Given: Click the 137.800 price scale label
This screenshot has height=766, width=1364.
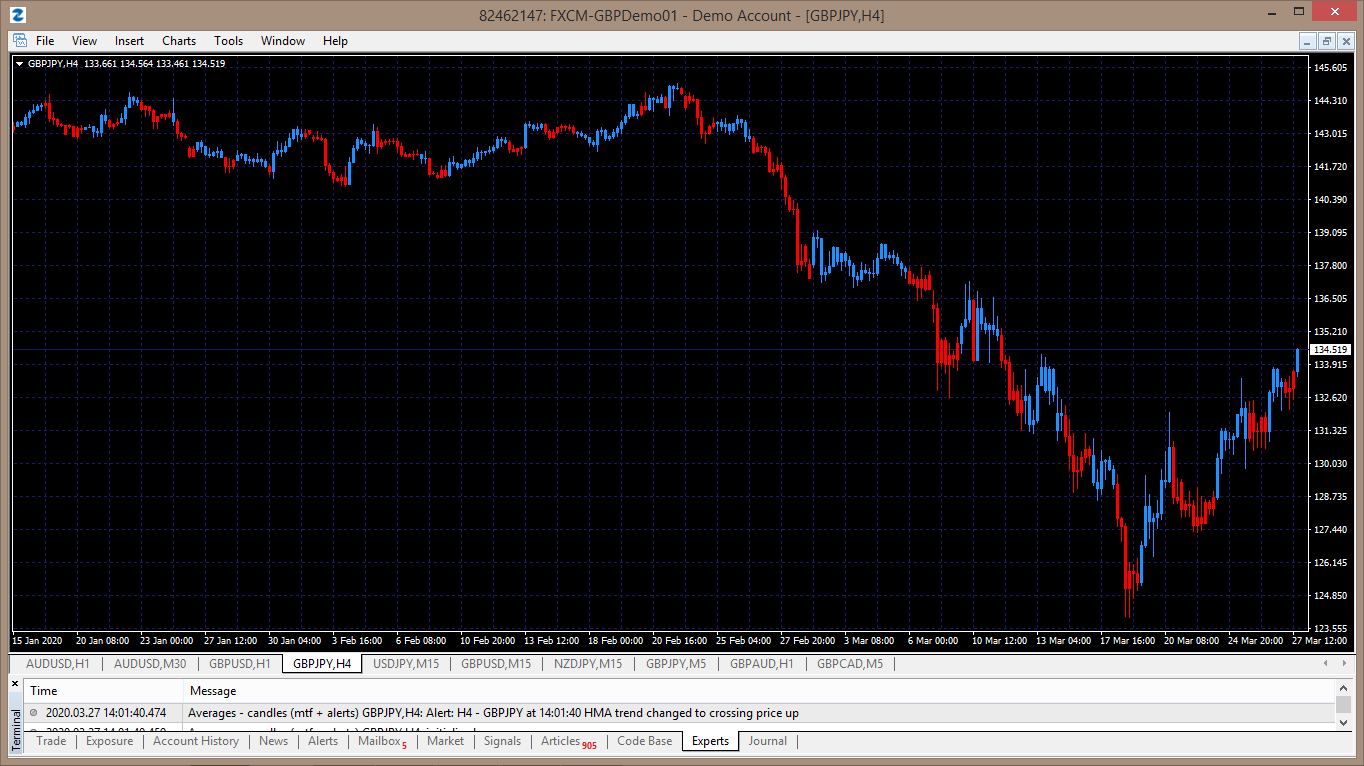Looking at the screenshot, I should click(1331, 265).
